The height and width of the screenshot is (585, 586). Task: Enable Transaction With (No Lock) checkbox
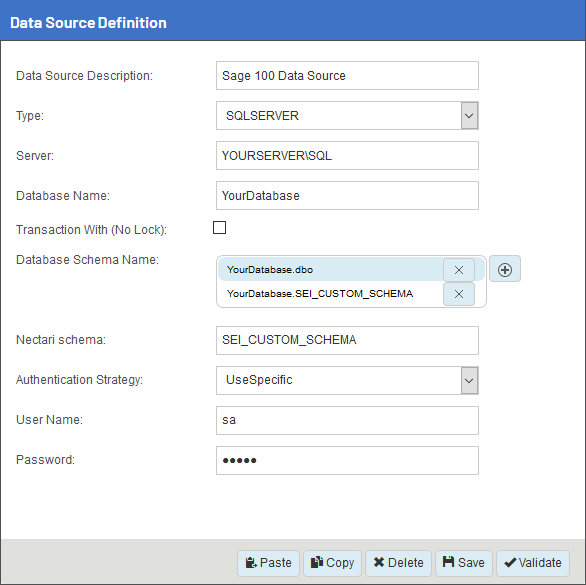coord(219,228)
